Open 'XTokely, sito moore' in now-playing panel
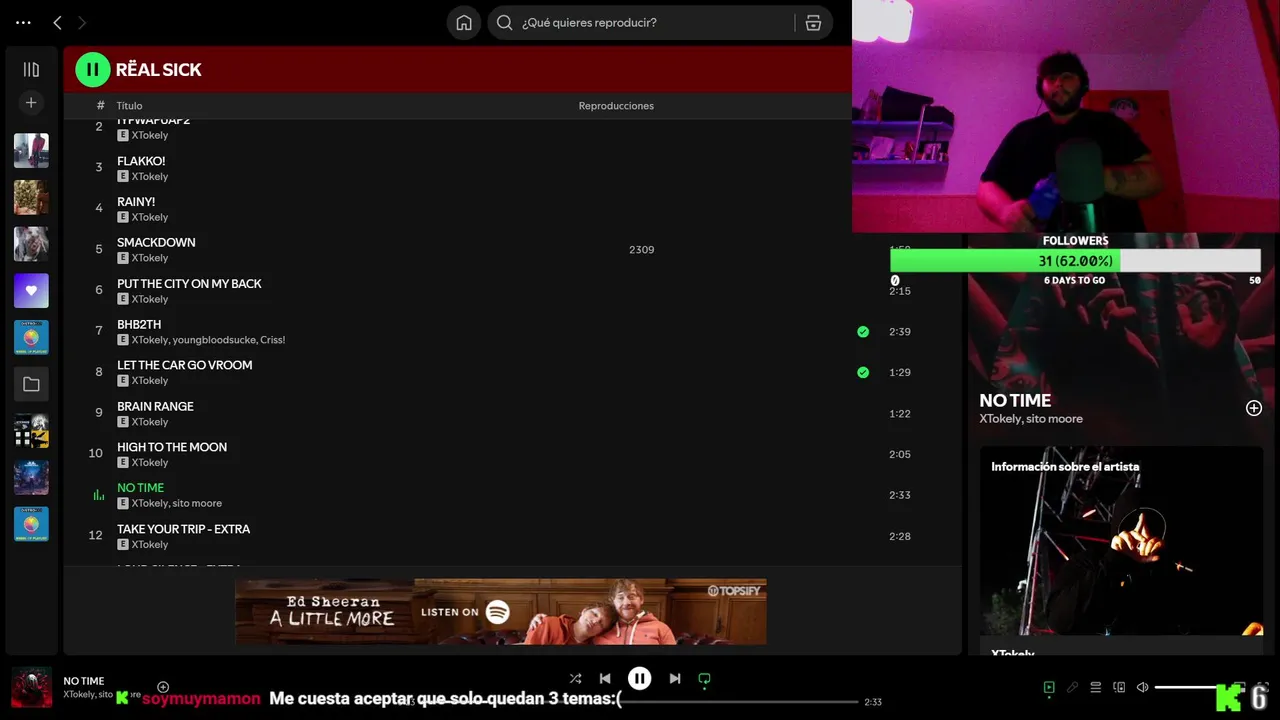Viewport: 1280px width, 720px height. [x=1031, y=419]
